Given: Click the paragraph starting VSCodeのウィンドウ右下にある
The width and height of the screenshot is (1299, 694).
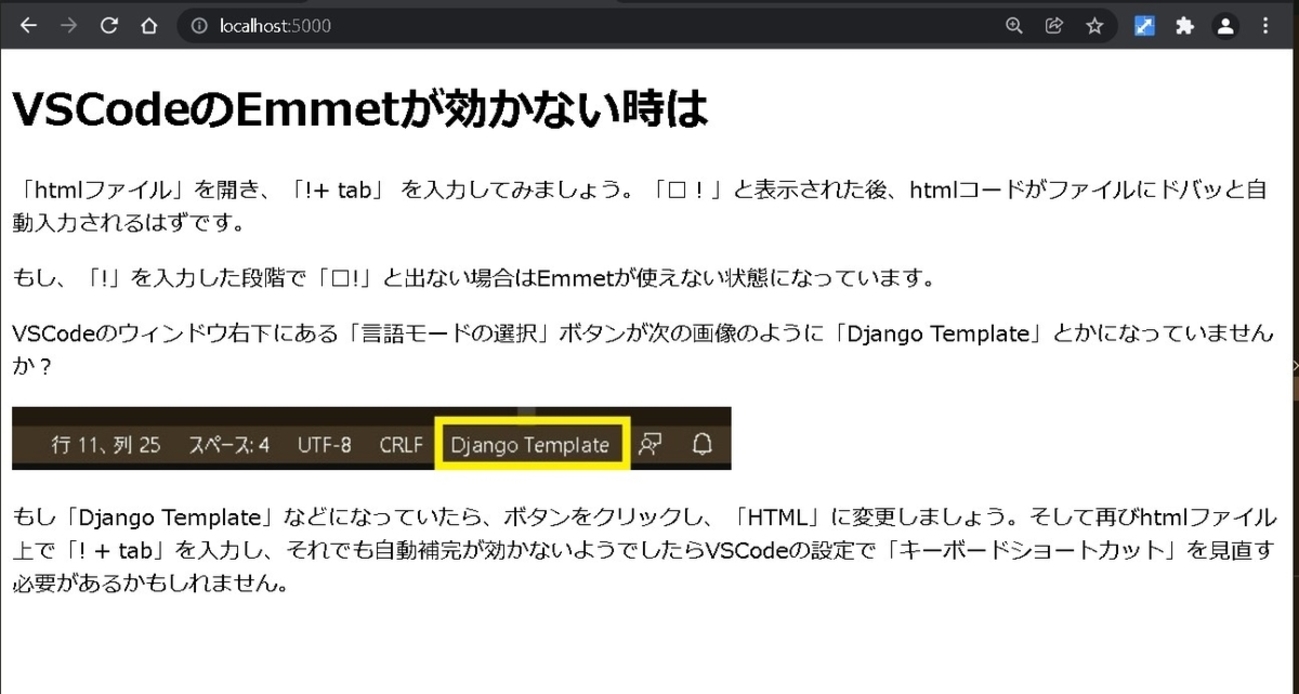Looking at the screenshot, I should pos(643,350).
